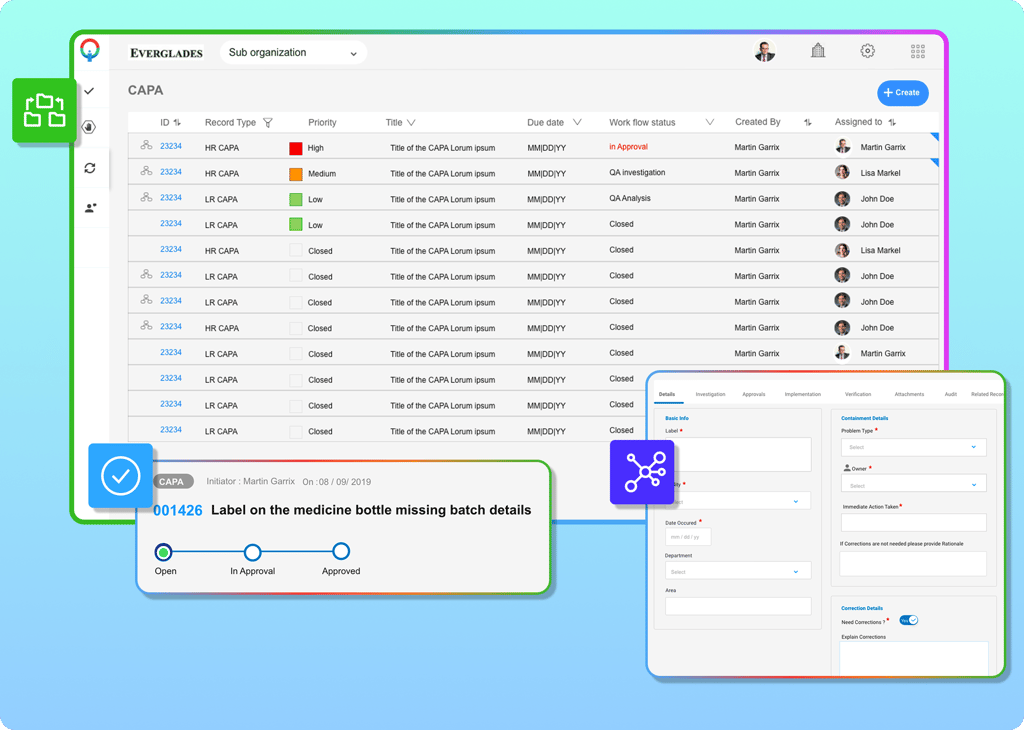Click the EVERGLADES brand name
1024x730 pixels.
coord(167,54)
